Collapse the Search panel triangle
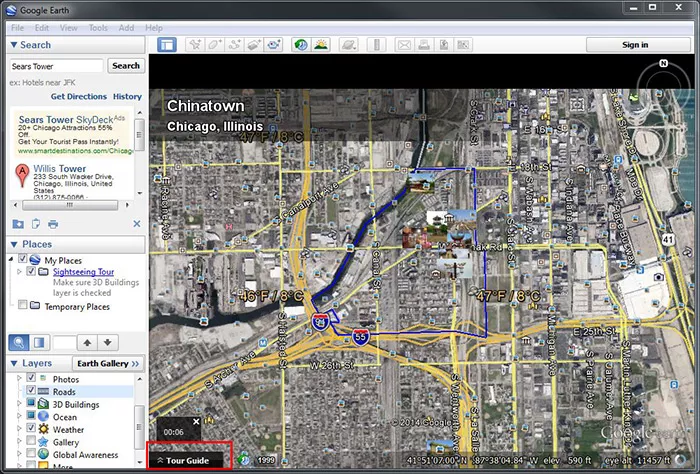The width and height of the screenshot is (700, 474). pyautogui.click(x=14, y=45)
